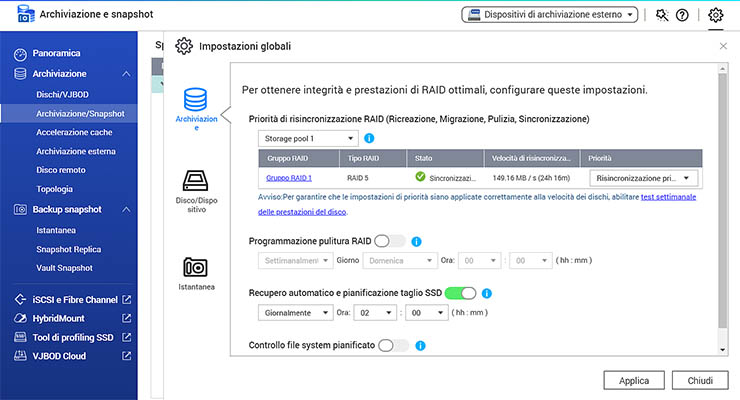This screenshot has height=400, width=740.
Task: Open the global settings gear icon
Action: (x=715, y=15)
